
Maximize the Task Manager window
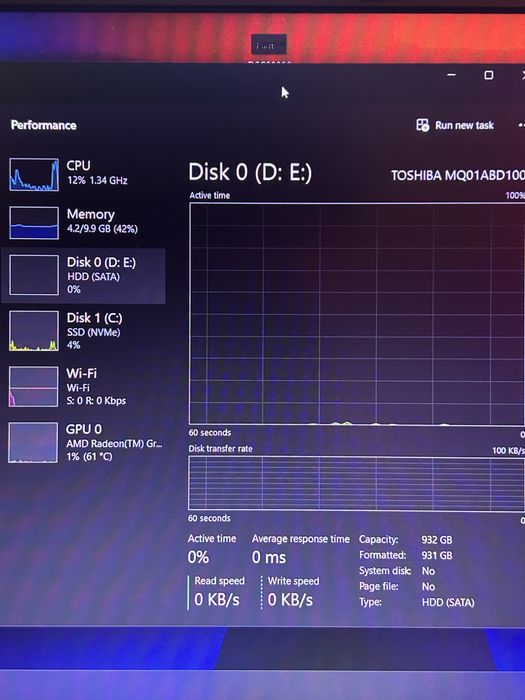pos(489,75)
